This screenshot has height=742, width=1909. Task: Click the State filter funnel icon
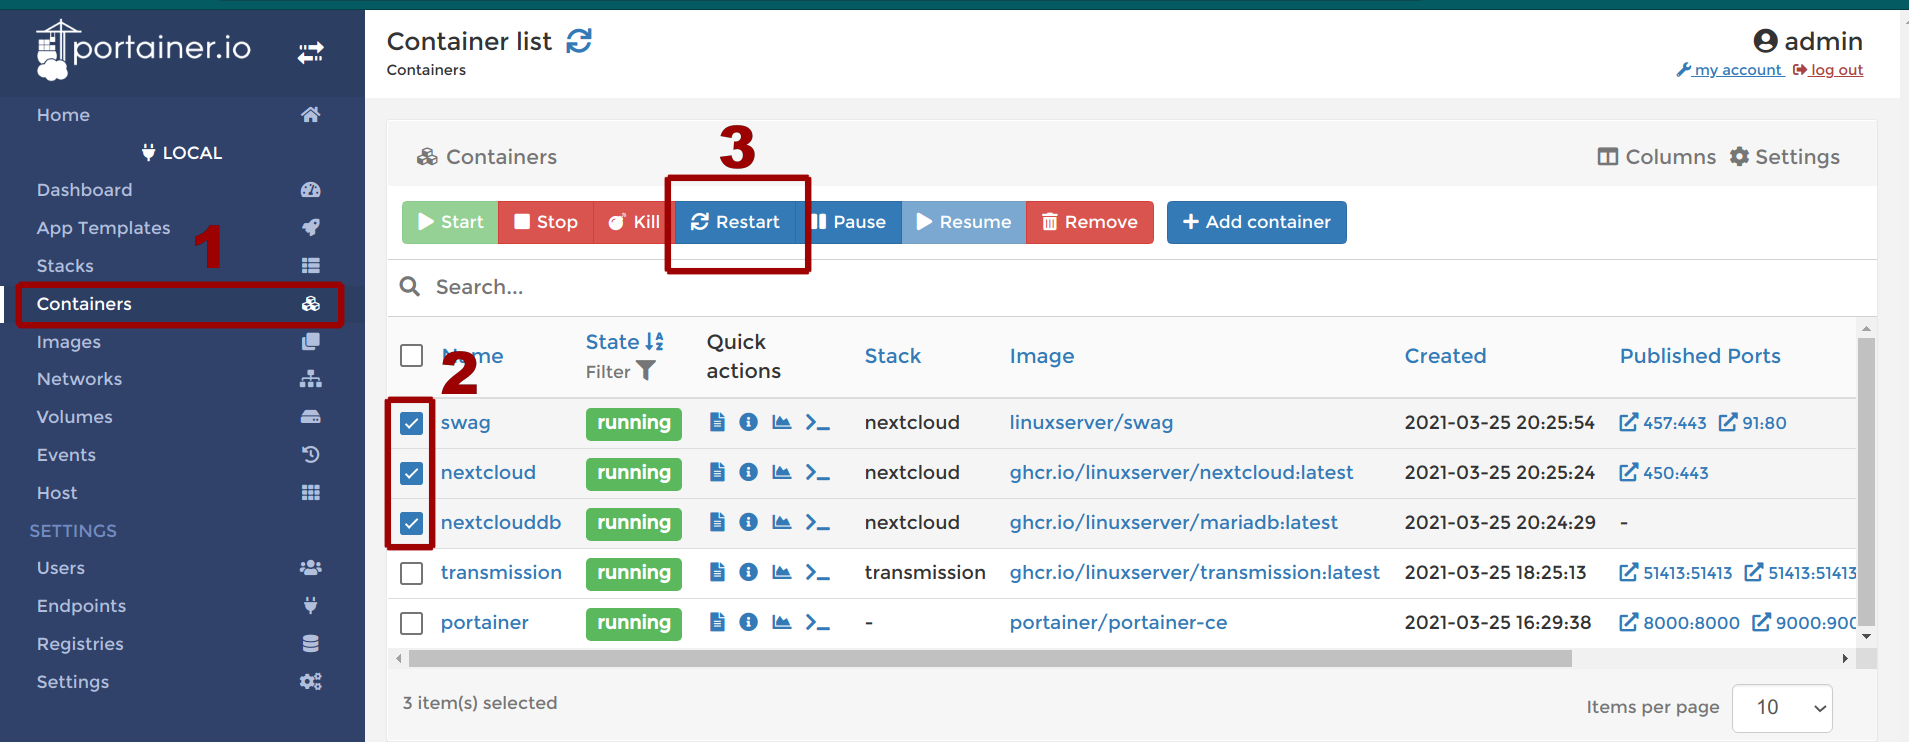646,371
